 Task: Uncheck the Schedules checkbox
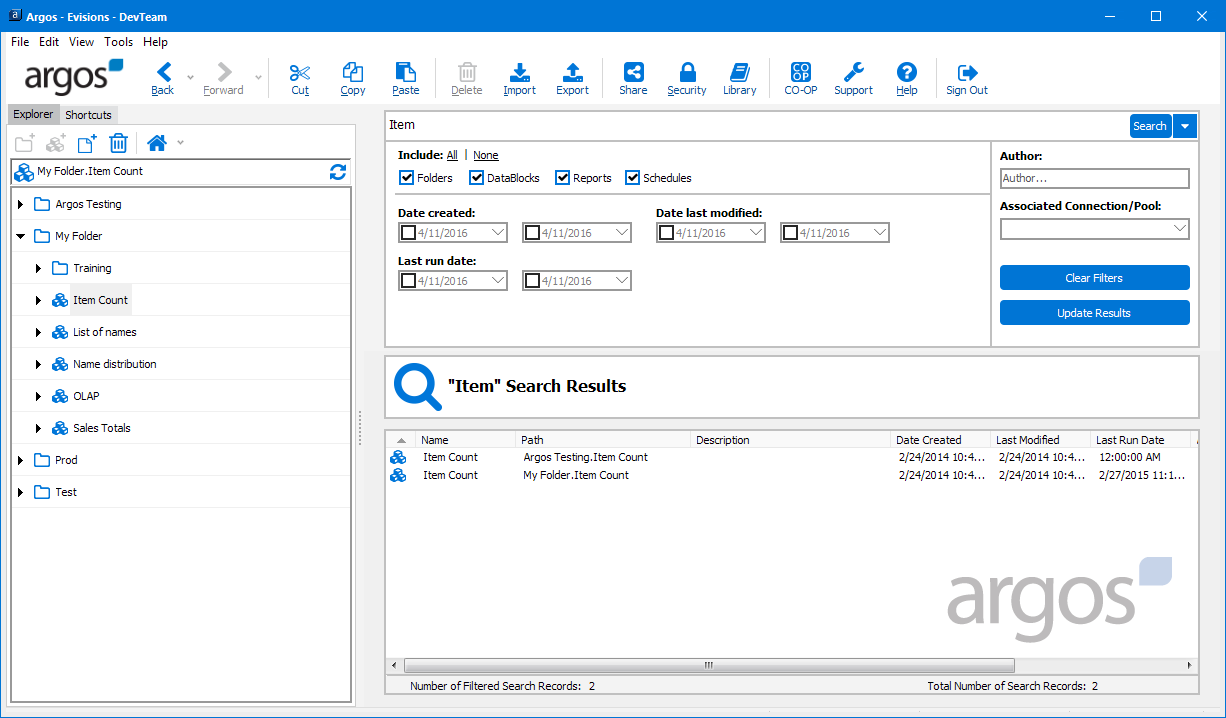point(633,178)
